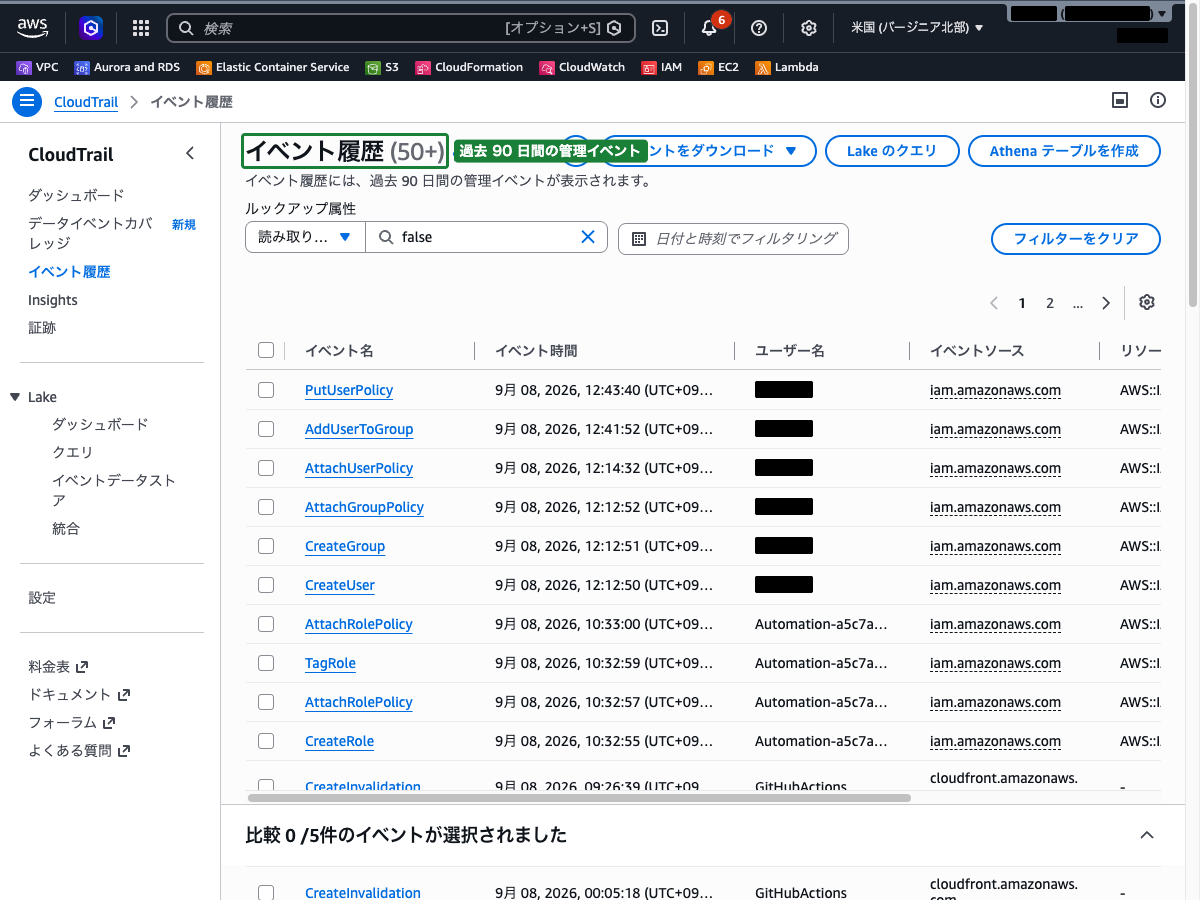Open Event data stores nav item
This screenshot has height=900, width=1200.
click(x=114, y=490)
